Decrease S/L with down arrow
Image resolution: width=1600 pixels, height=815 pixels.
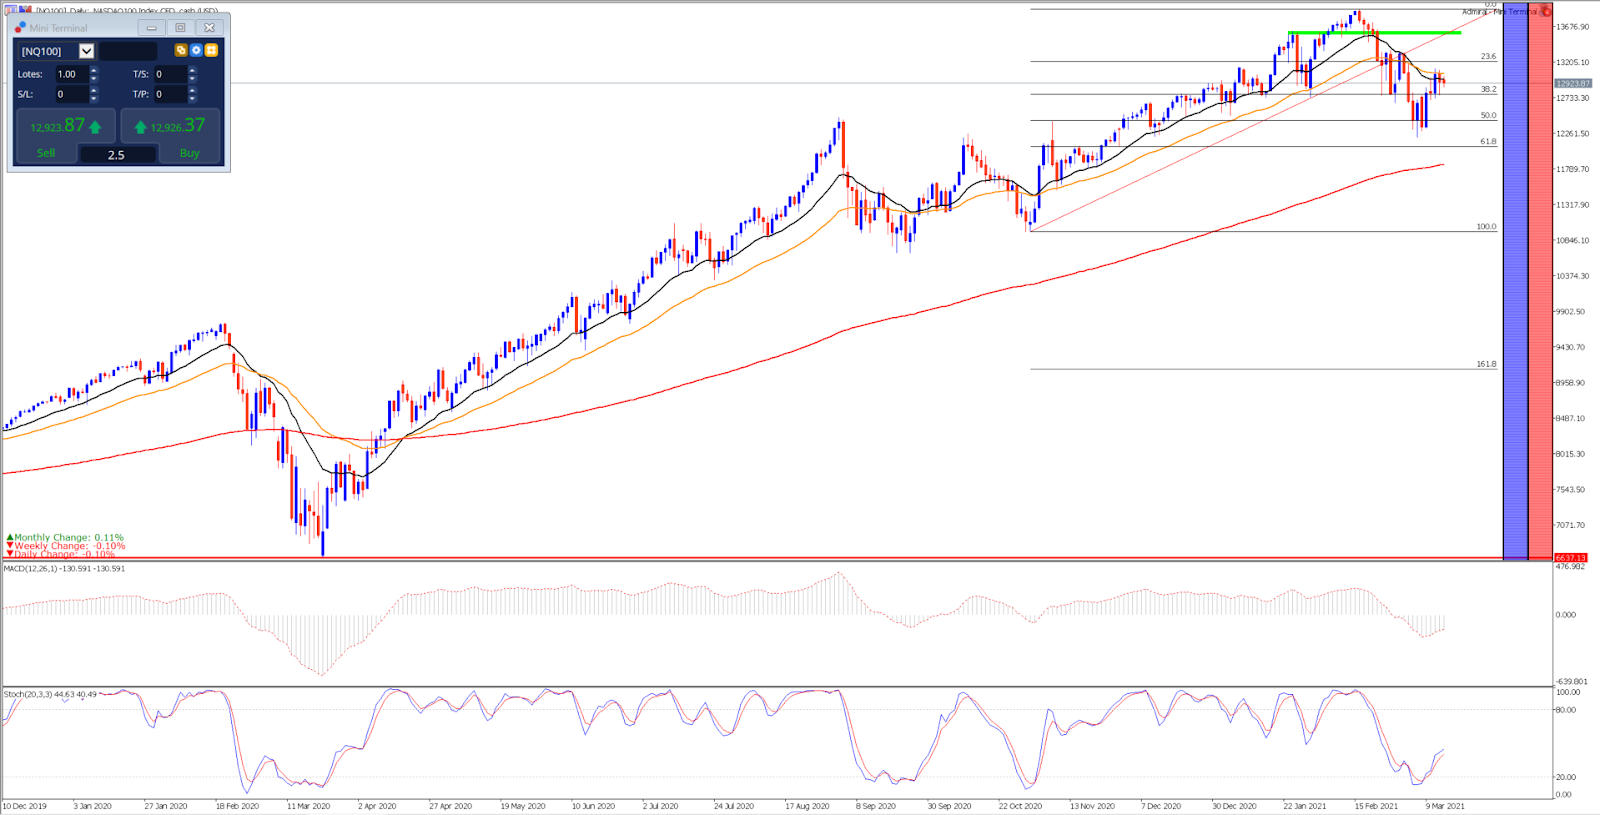(94, 98)
